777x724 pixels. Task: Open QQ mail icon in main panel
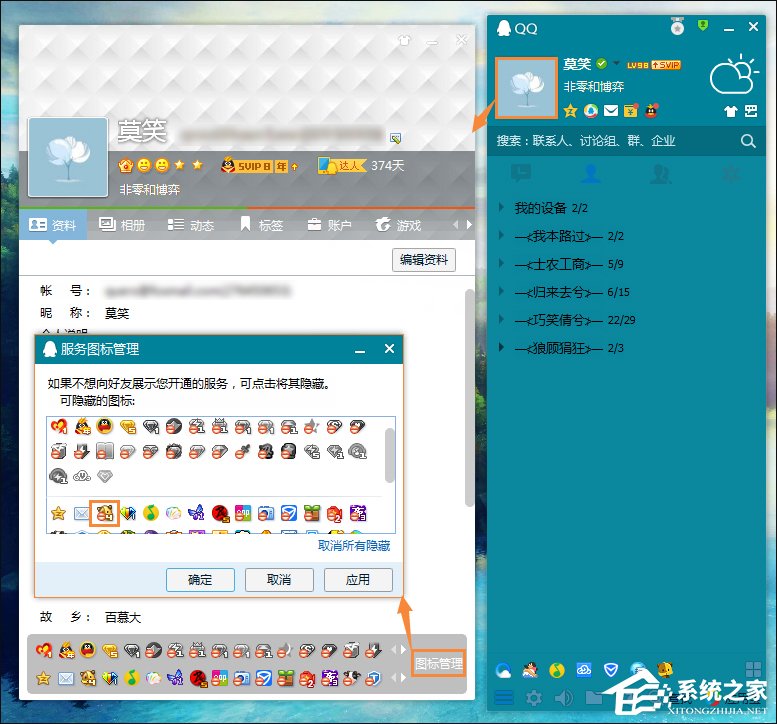click(x=610, y=111)
